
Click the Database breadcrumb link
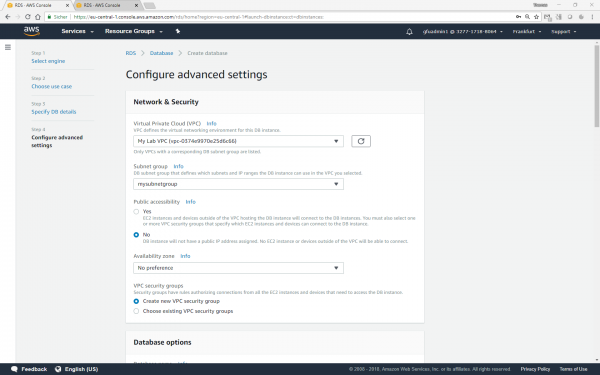tap(161, 53)
